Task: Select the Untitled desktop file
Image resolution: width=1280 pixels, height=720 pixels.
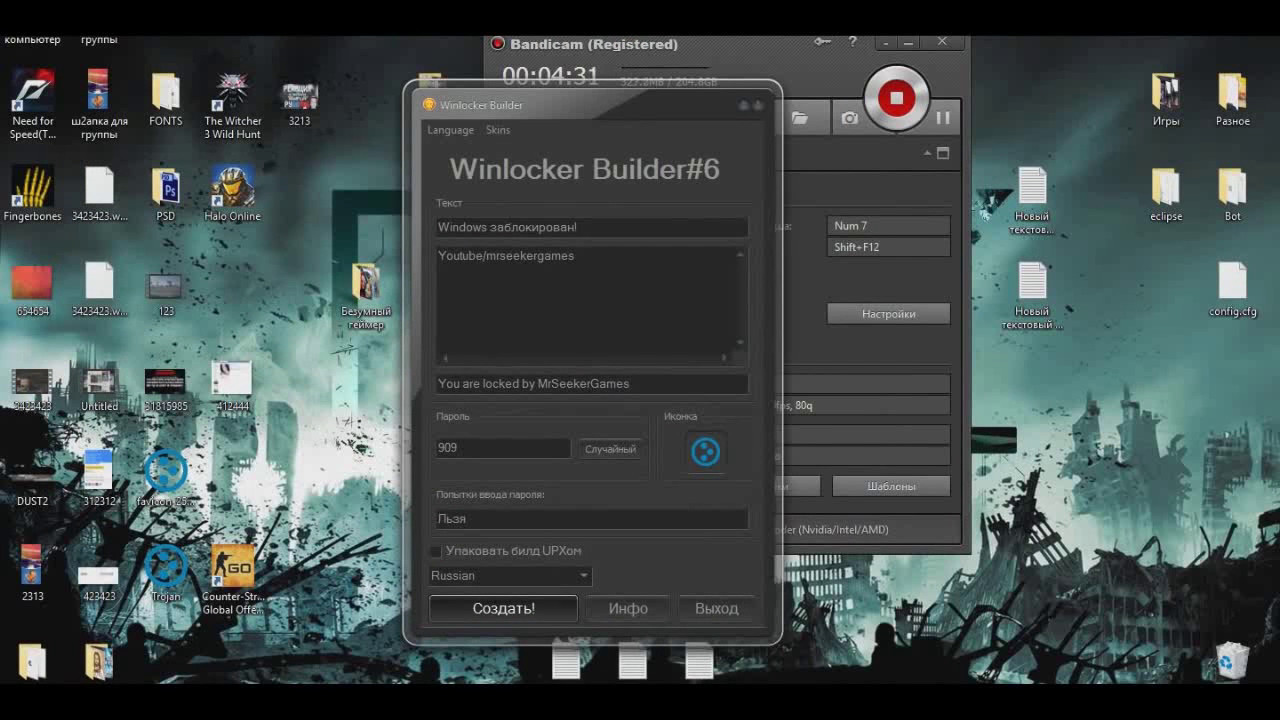Action: coord(99,390)
